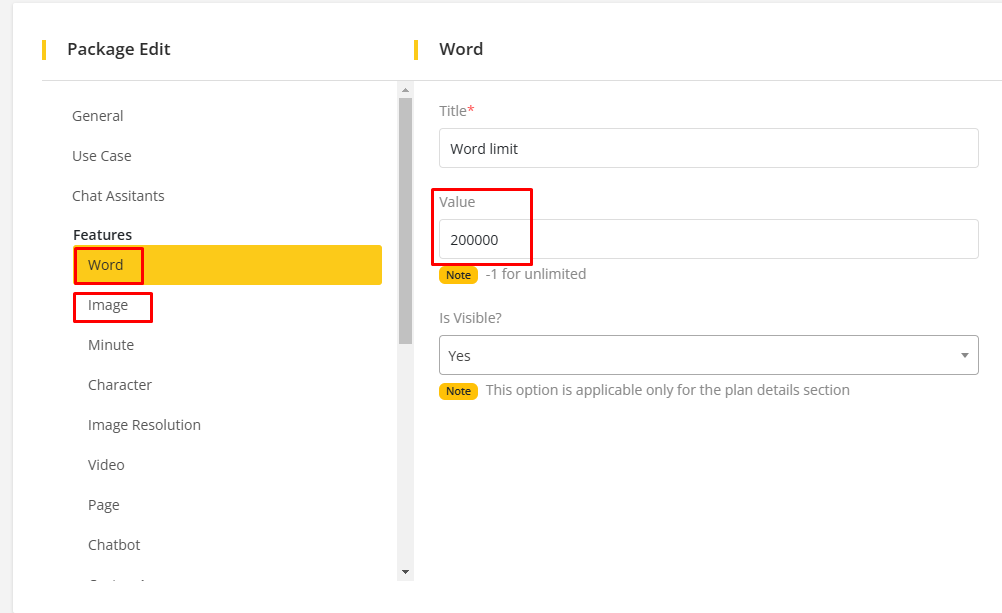Select the highlighted Word feature item

pyautogui.click(x=106, y=265)
